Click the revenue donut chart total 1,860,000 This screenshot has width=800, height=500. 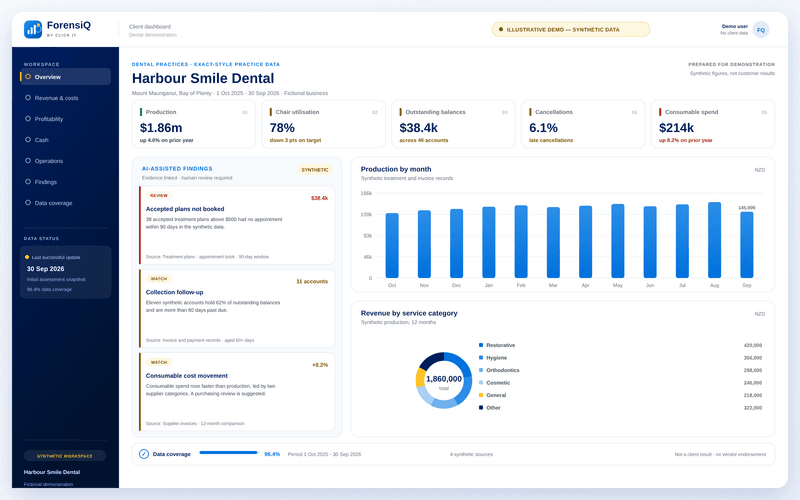[x=444, y=380]
